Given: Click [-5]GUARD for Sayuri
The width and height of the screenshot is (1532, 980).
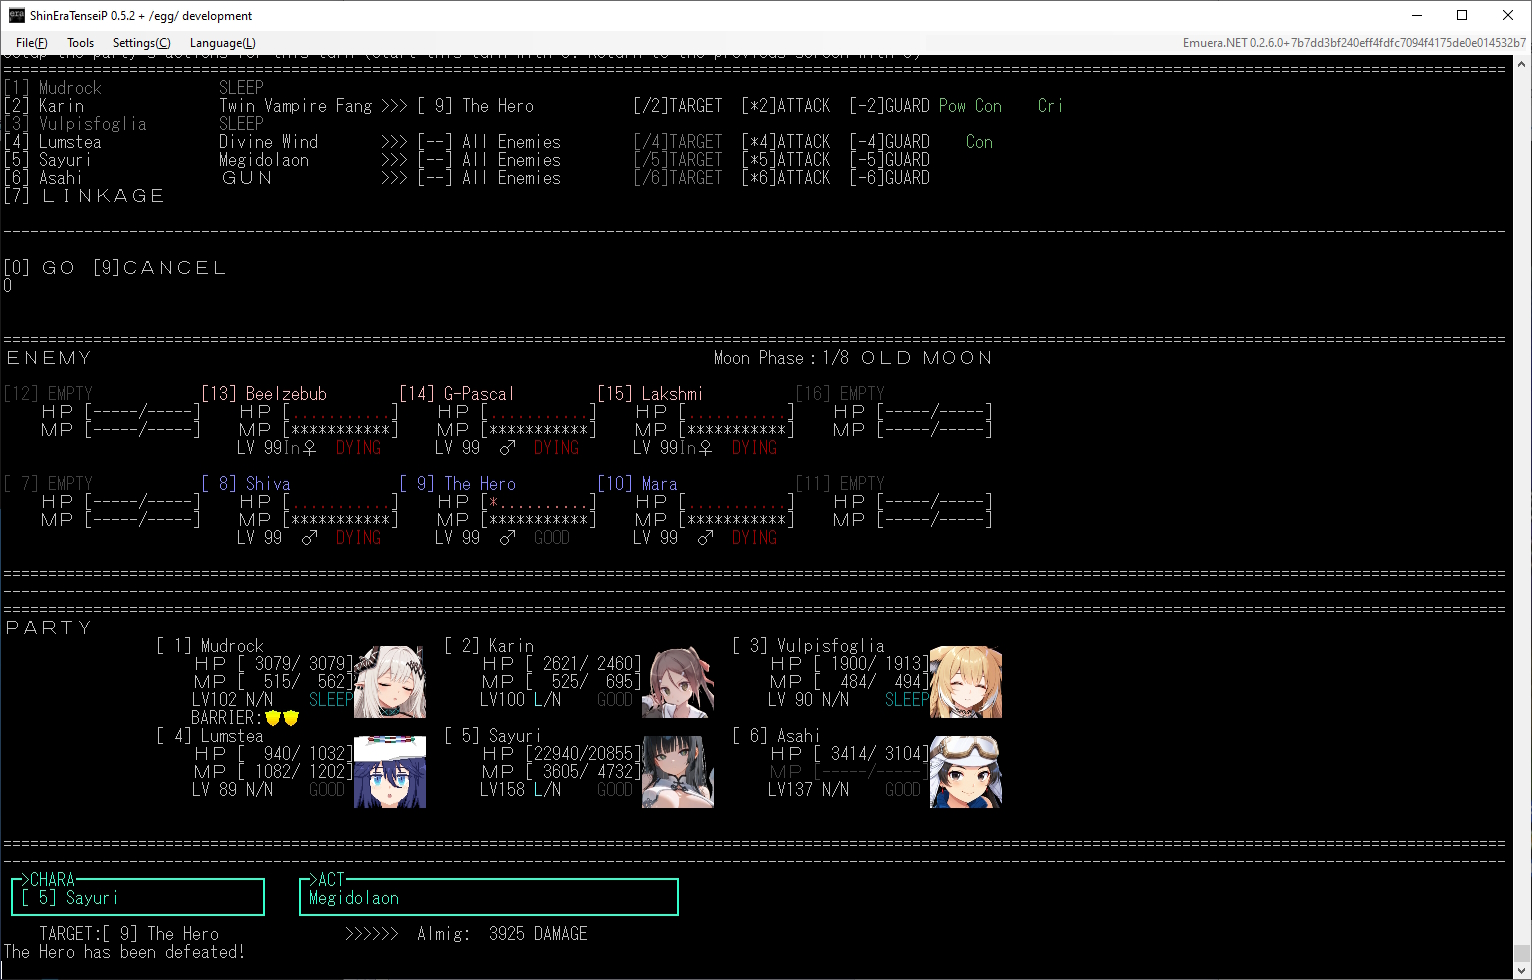Looking at the screenshot, I should 890,160.
